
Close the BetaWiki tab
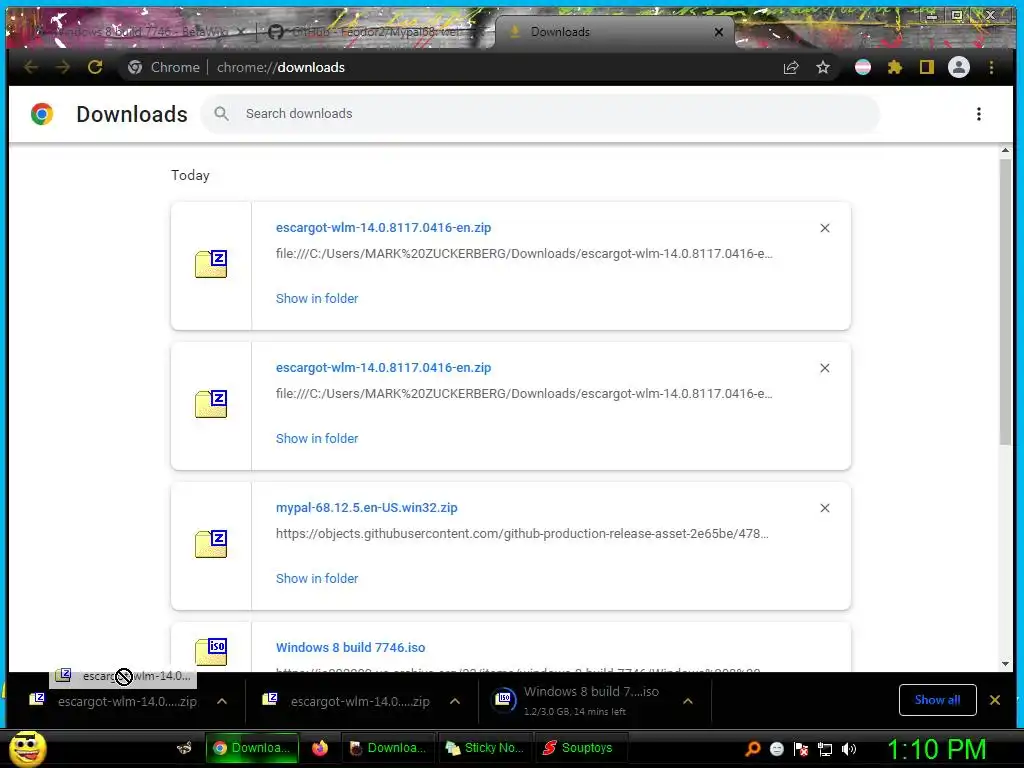[x=241, y=31]
